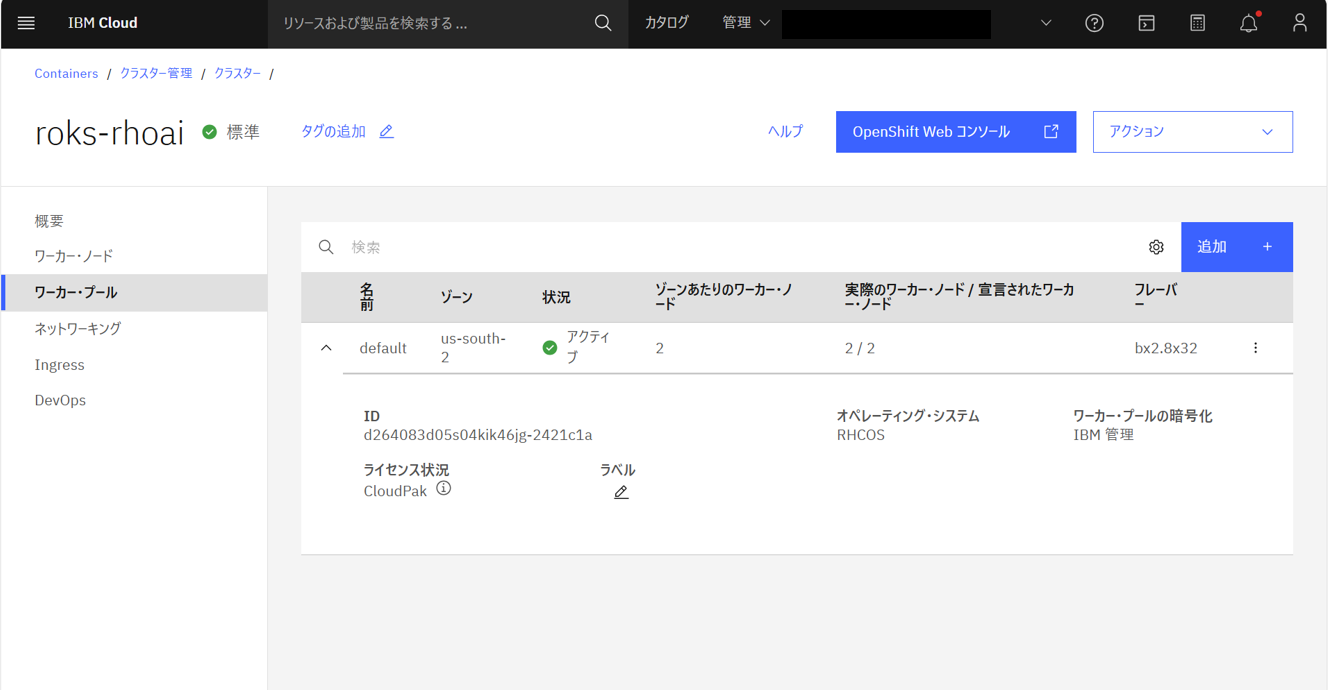
Task: Click the pencil icon next to タグの追加
Action: [x=386, y=131]
